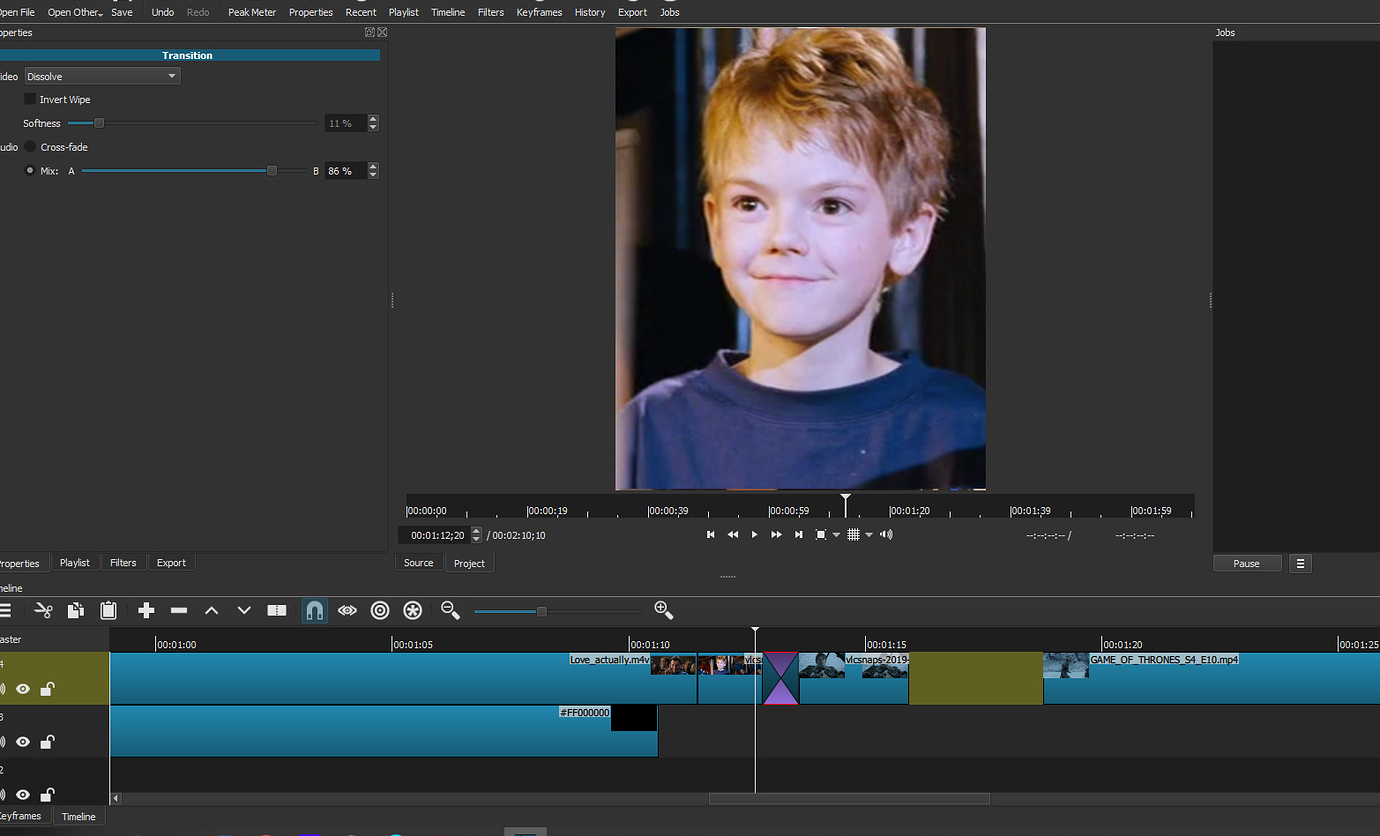Open the player zoom dropdown arrow
The image size is (1380, 836).
click(836, 535)
